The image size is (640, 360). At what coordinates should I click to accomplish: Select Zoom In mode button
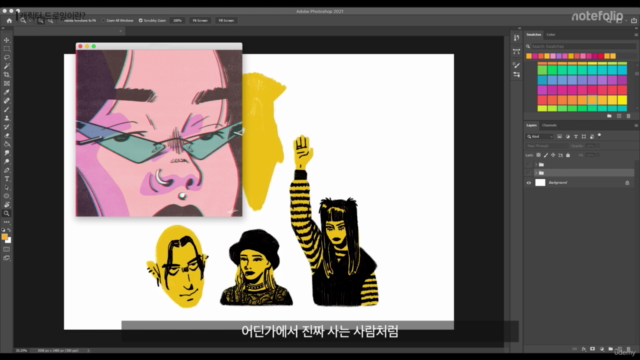tap(41, 20)
